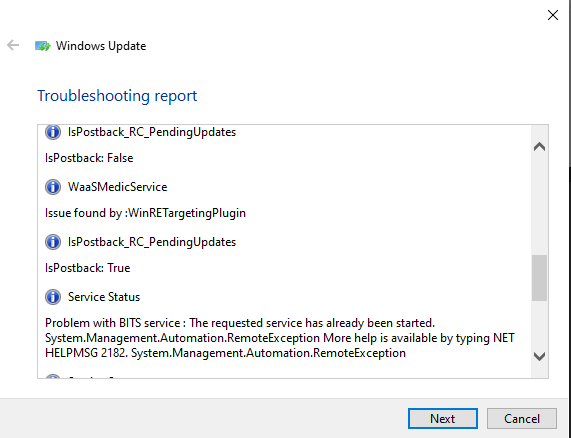The image size is (571, 438).
Task: Go back using the back arrow
Action: pyautogui.click(x=13, y=46)
